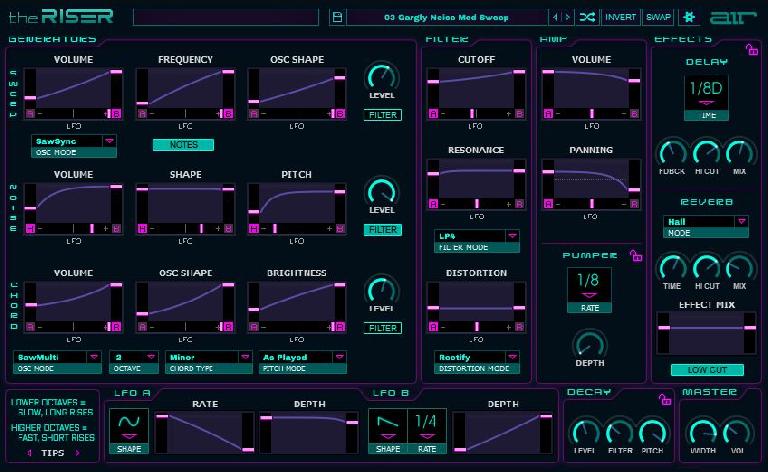Click the randomize shuffle icon

[x=587, y=17]
